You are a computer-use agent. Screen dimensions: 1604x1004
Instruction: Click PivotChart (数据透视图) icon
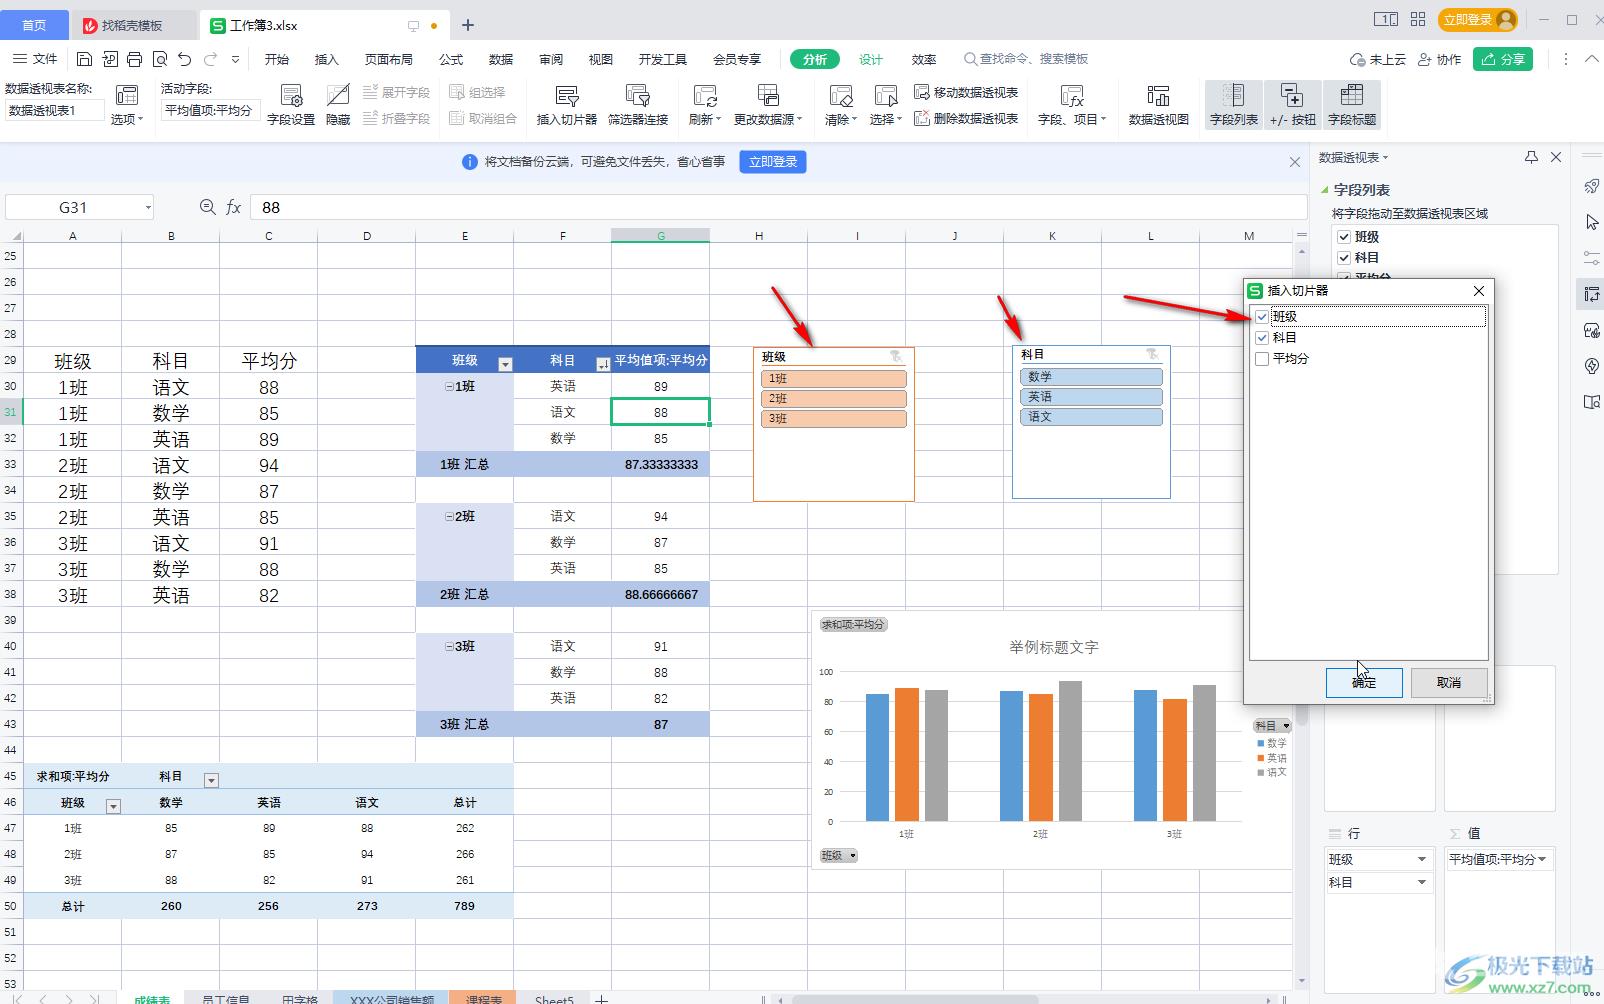(1159, 105)
